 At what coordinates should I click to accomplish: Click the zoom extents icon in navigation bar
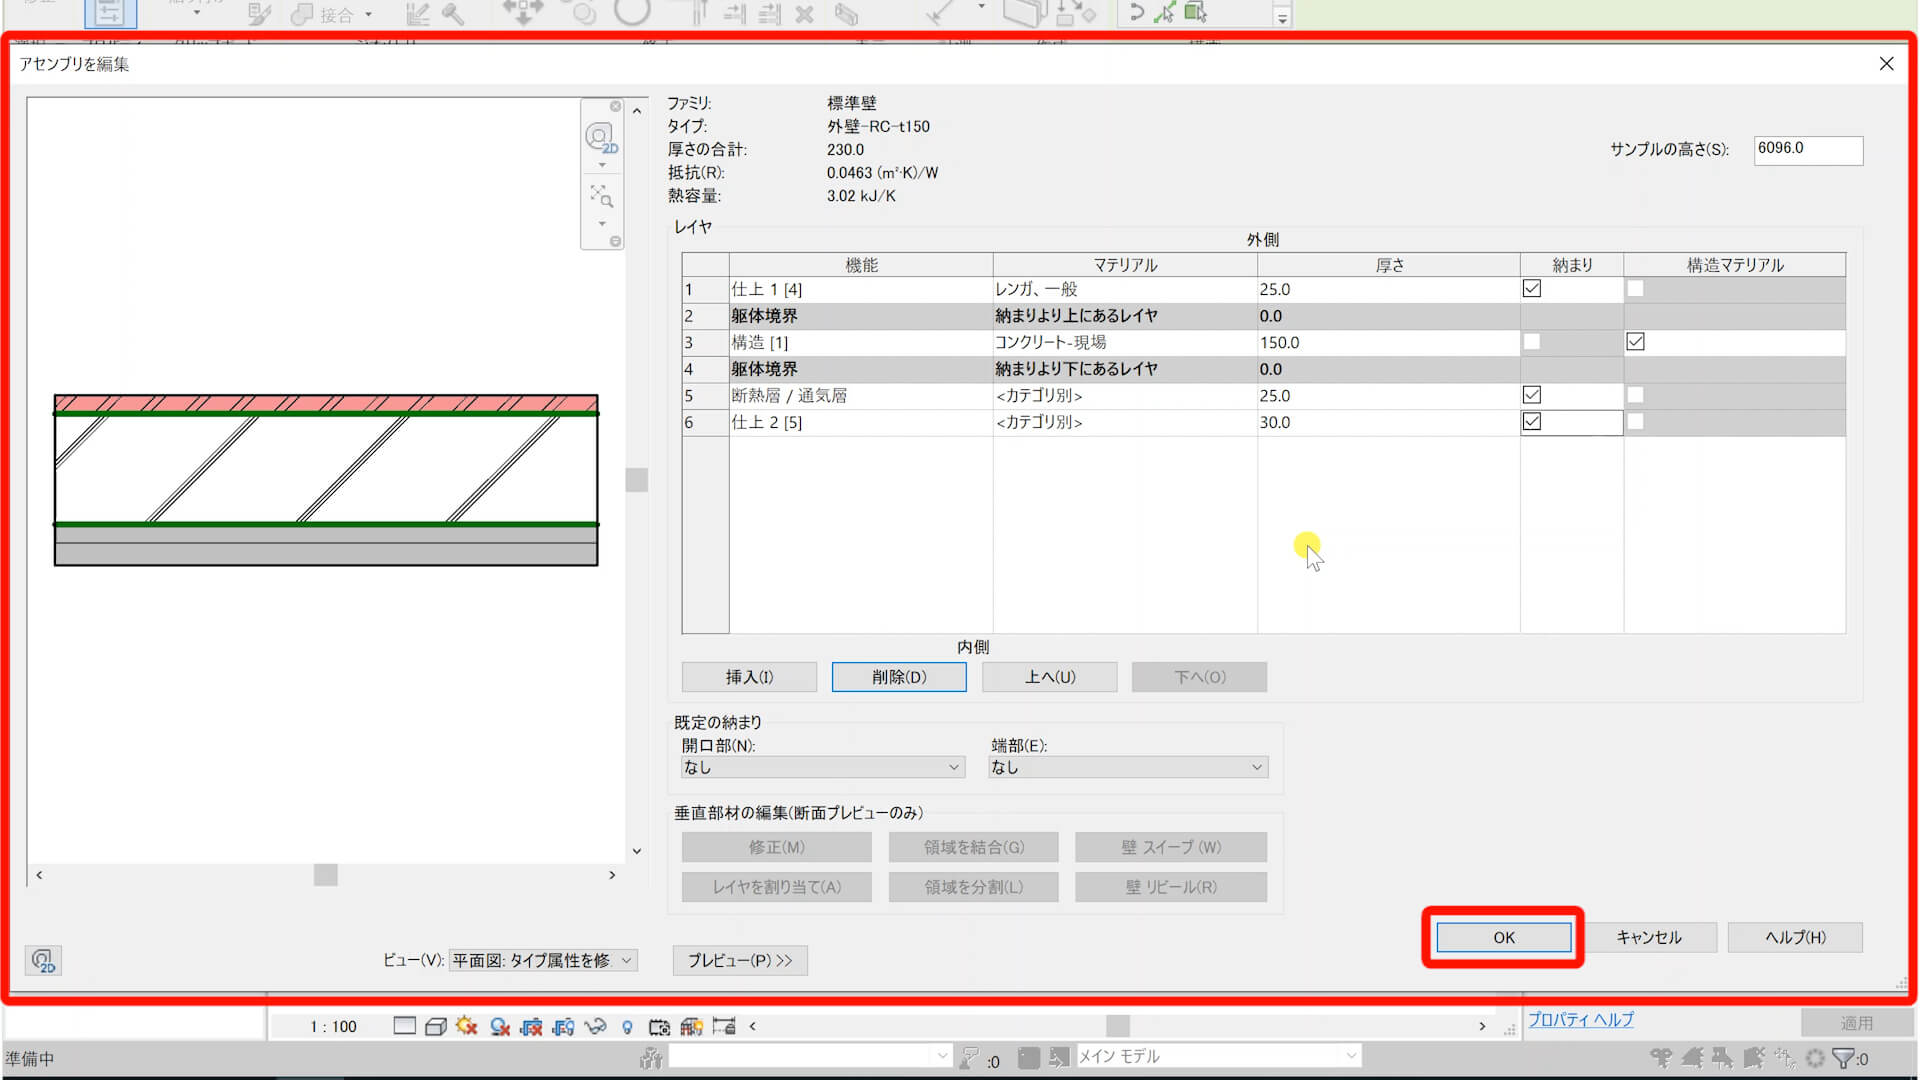600,195
